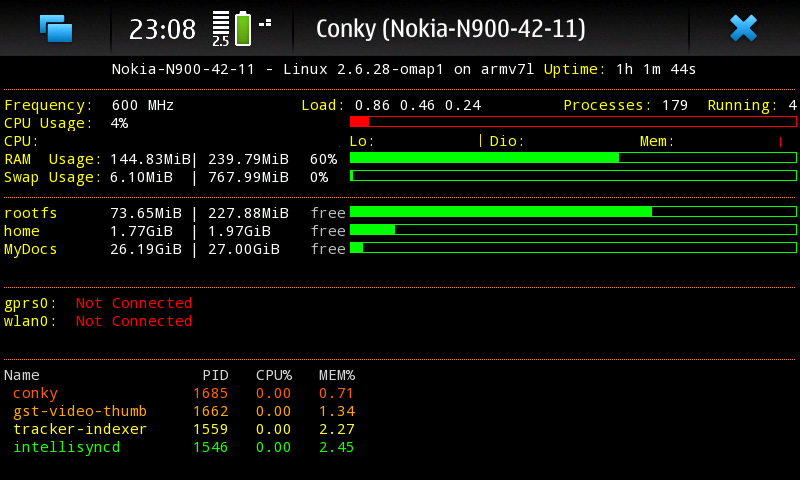Click the rootfs label
The image size is (800, 480).
(x=31, y=213)
